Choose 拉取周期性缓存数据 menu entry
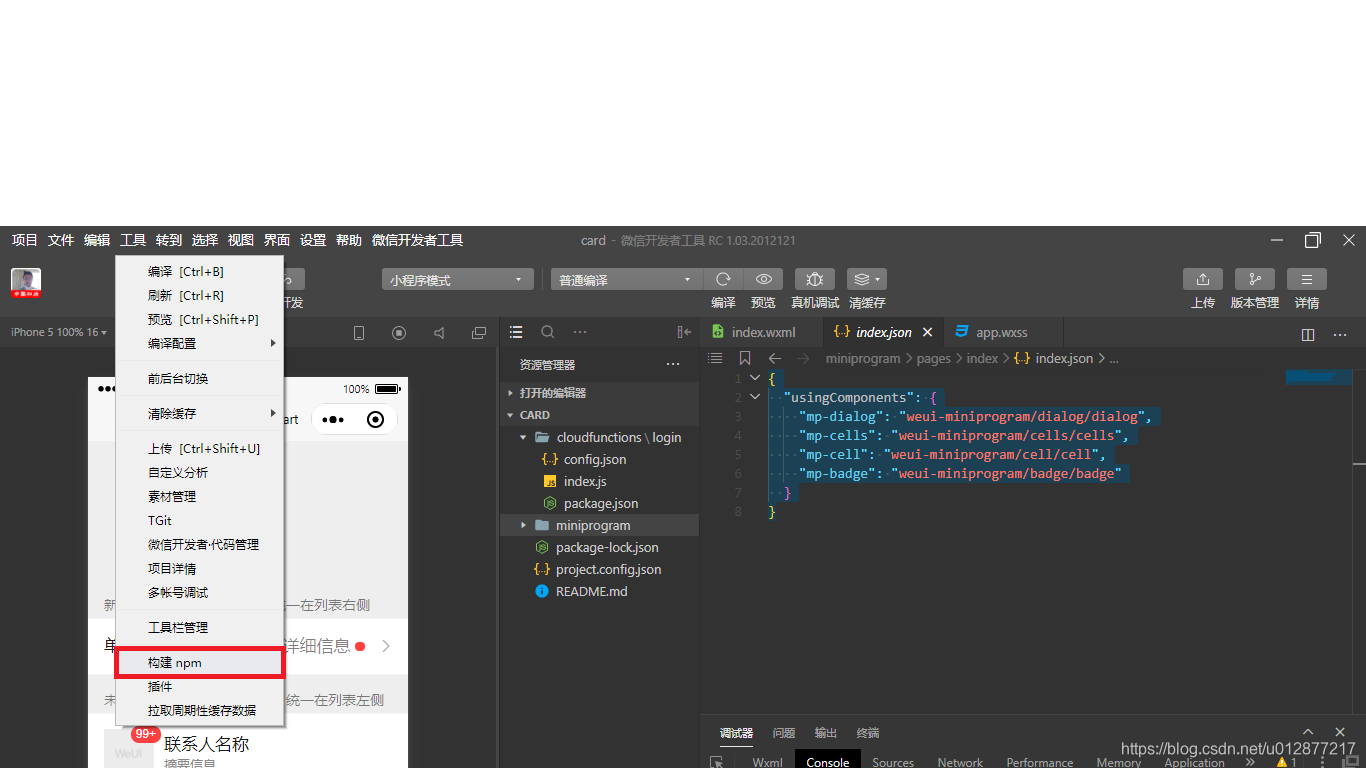This screenshot has height=768, width=1366. tap(200, 710)
